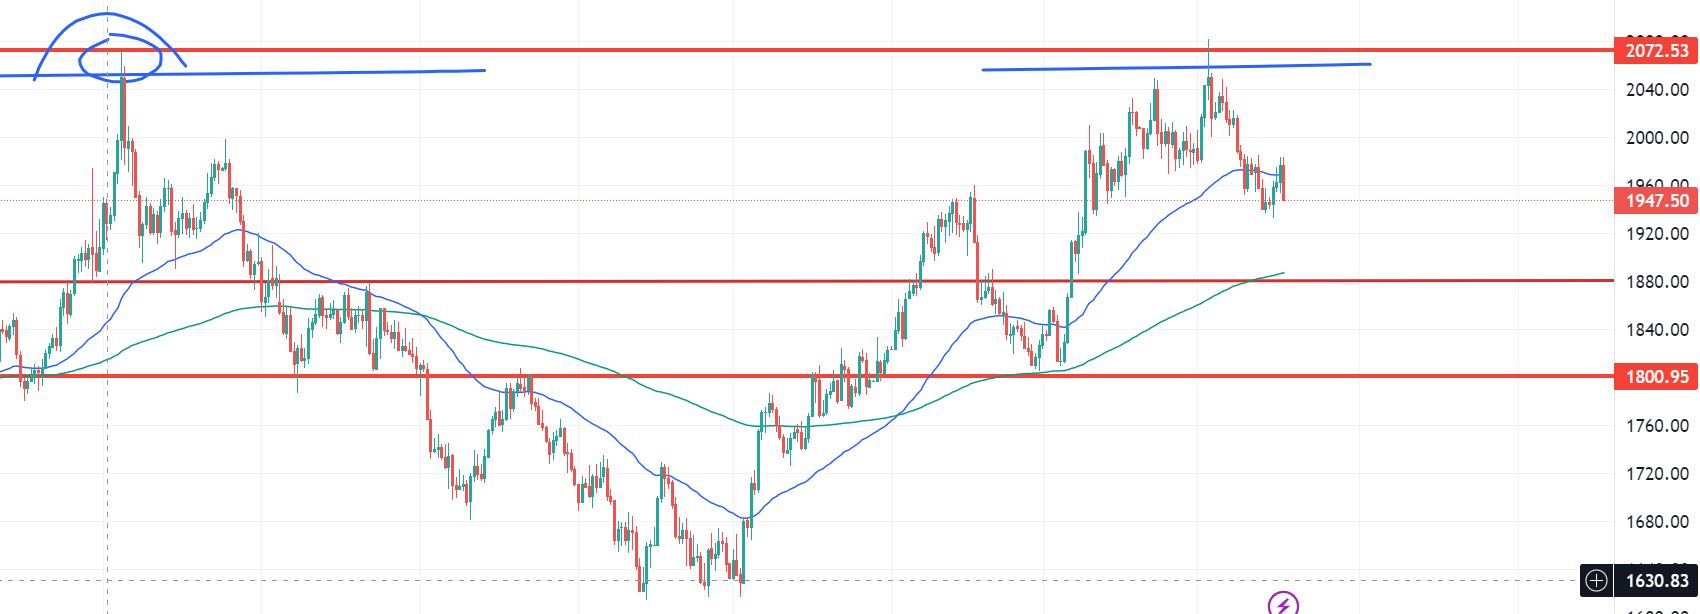Select the red 1800.95 price label
1700x614 pixels.
(x=1657, y=377)
